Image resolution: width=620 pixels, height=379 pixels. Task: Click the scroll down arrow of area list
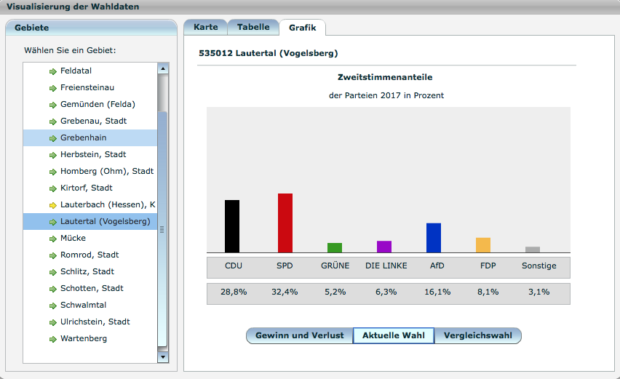[x=163, y=357]
